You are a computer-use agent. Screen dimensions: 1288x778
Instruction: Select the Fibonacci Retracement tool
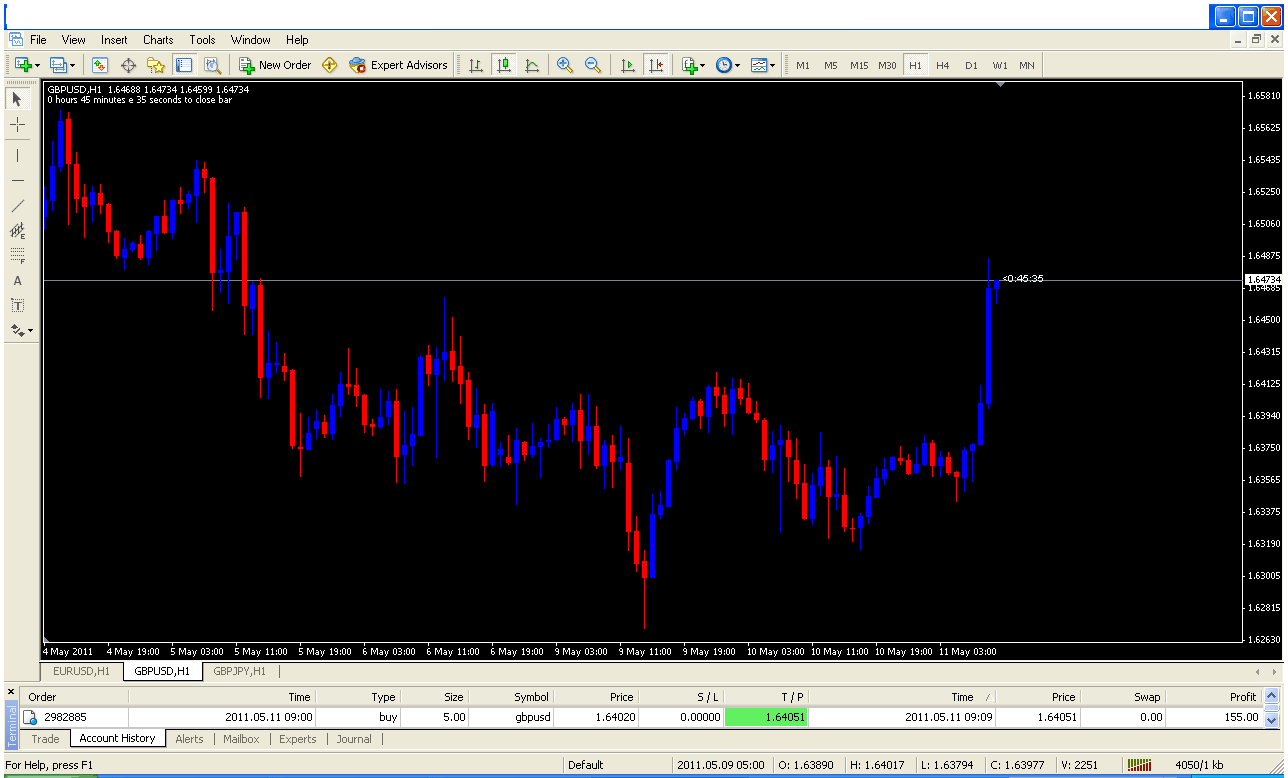[x=17, y=256]
